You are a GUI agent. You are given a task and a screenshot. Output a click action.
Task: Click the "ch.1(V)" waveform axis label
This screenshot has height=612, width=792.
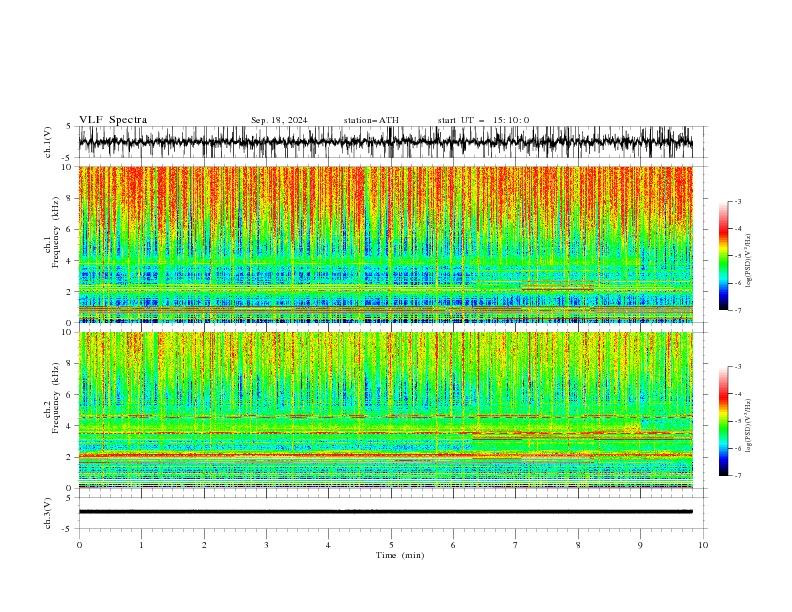(48, 142)
